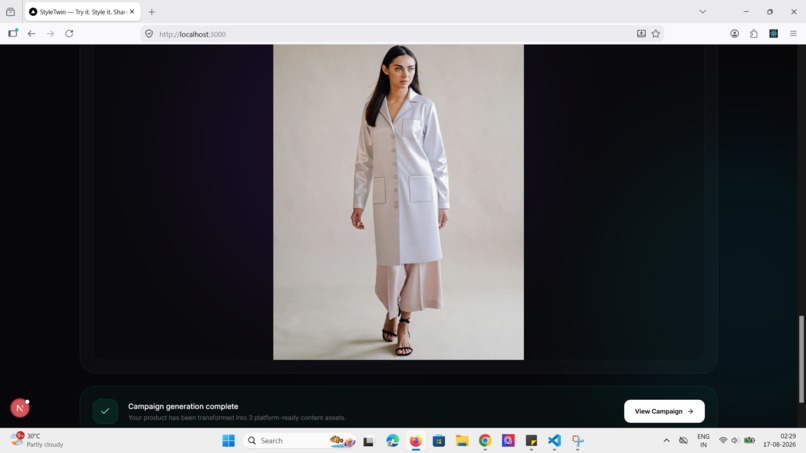Viewport: 806px width, 453px height.
Task: Expand the list all tabs chevron
Action: tap(703, 12)
